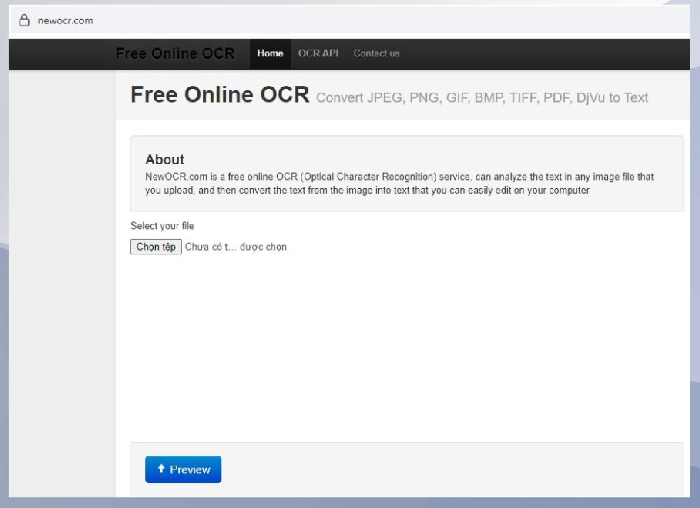Click the large Free Online OCR page heading

219,95
